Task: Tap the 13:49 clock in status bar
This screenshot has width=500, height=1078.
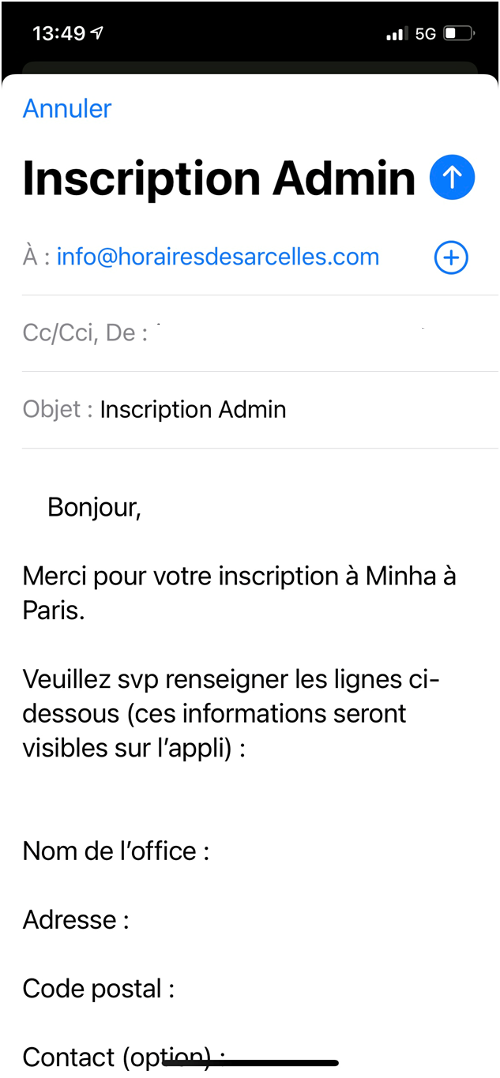Action: 58,32
